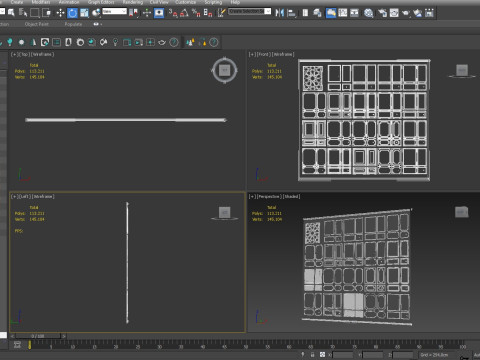Open the Customize menu
480x360 pixels.
[x=185, y=2]
